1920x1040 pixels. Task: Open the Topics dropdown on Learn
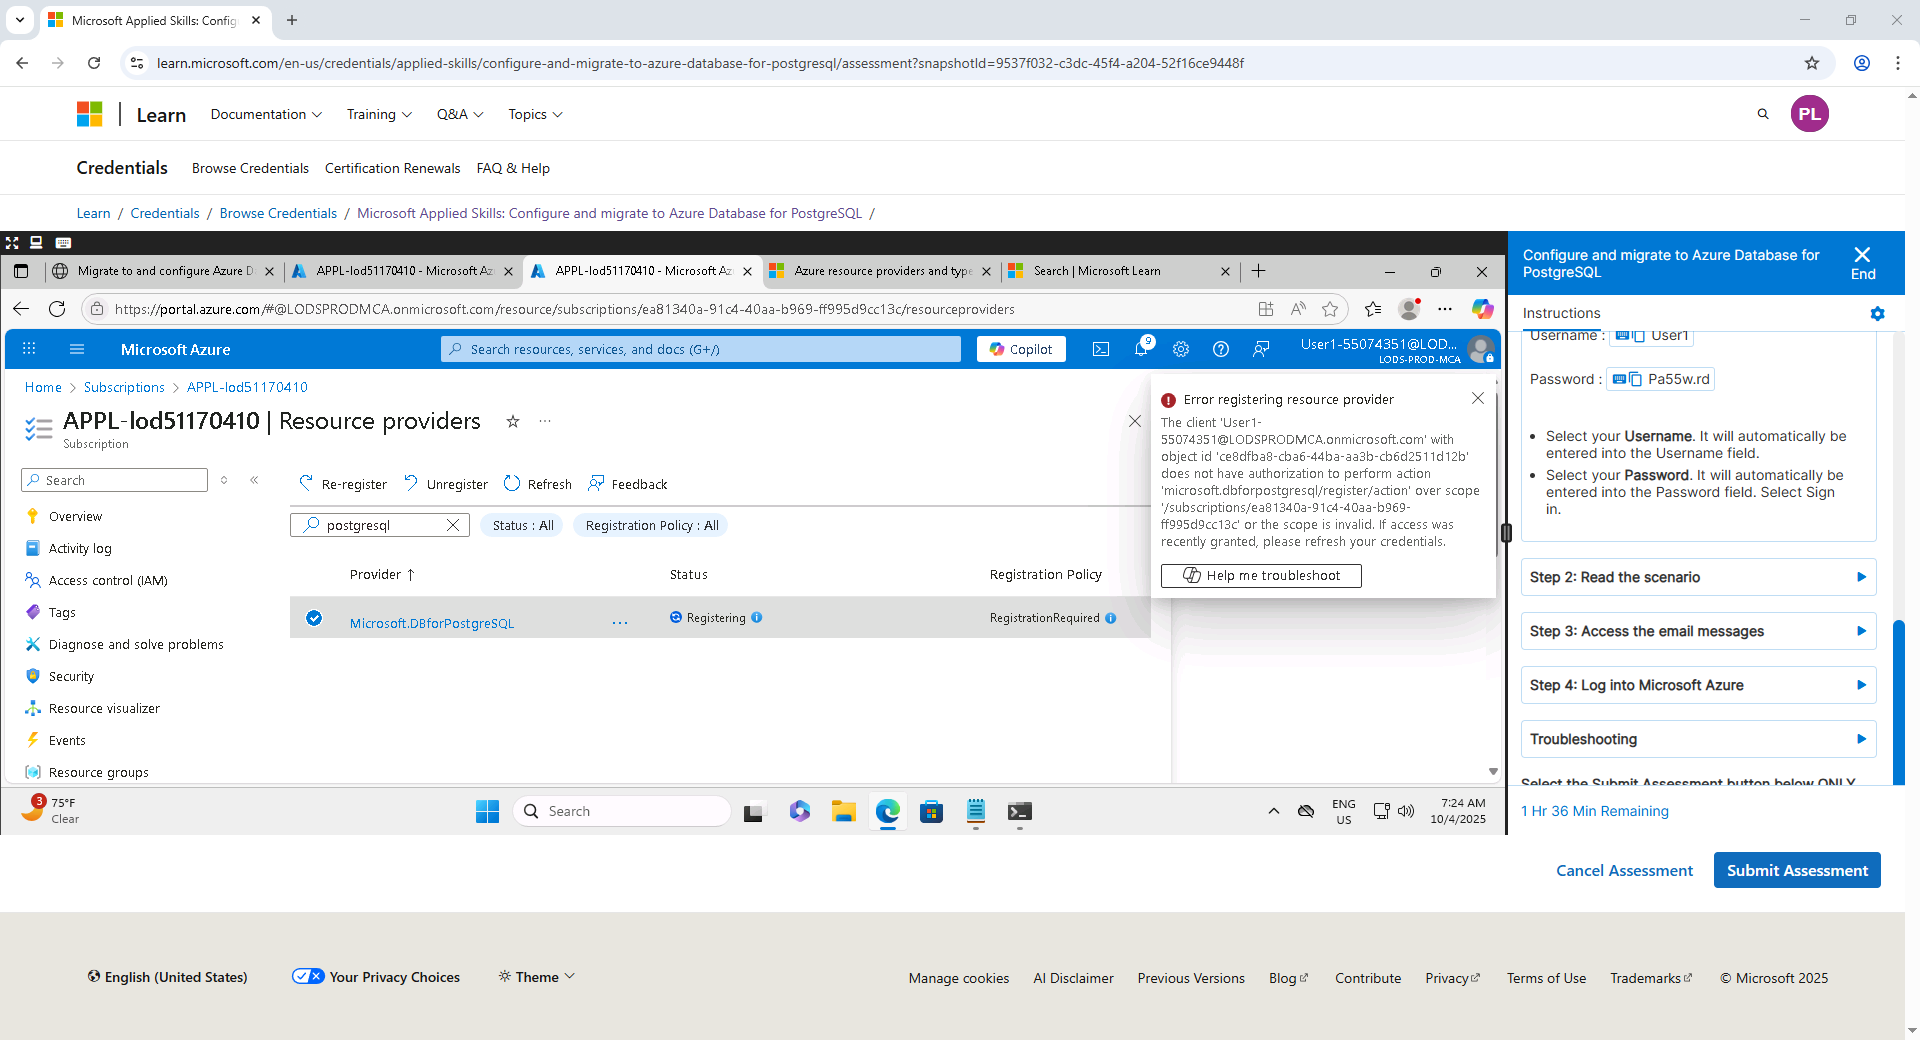click(535, 114)
